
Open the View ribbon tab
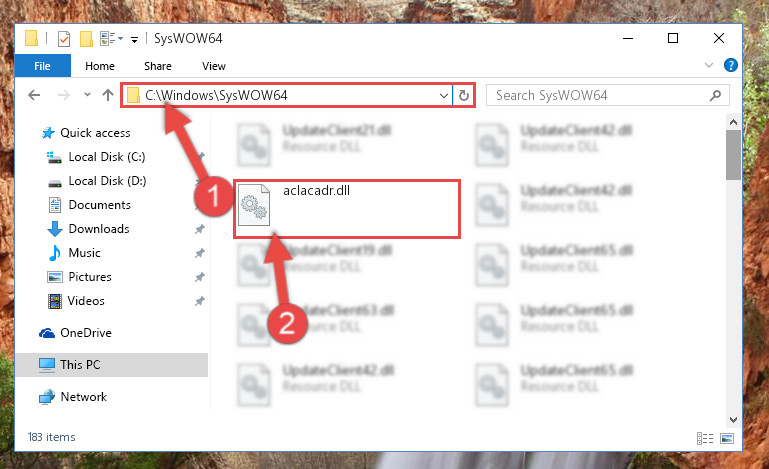(214, 66)
